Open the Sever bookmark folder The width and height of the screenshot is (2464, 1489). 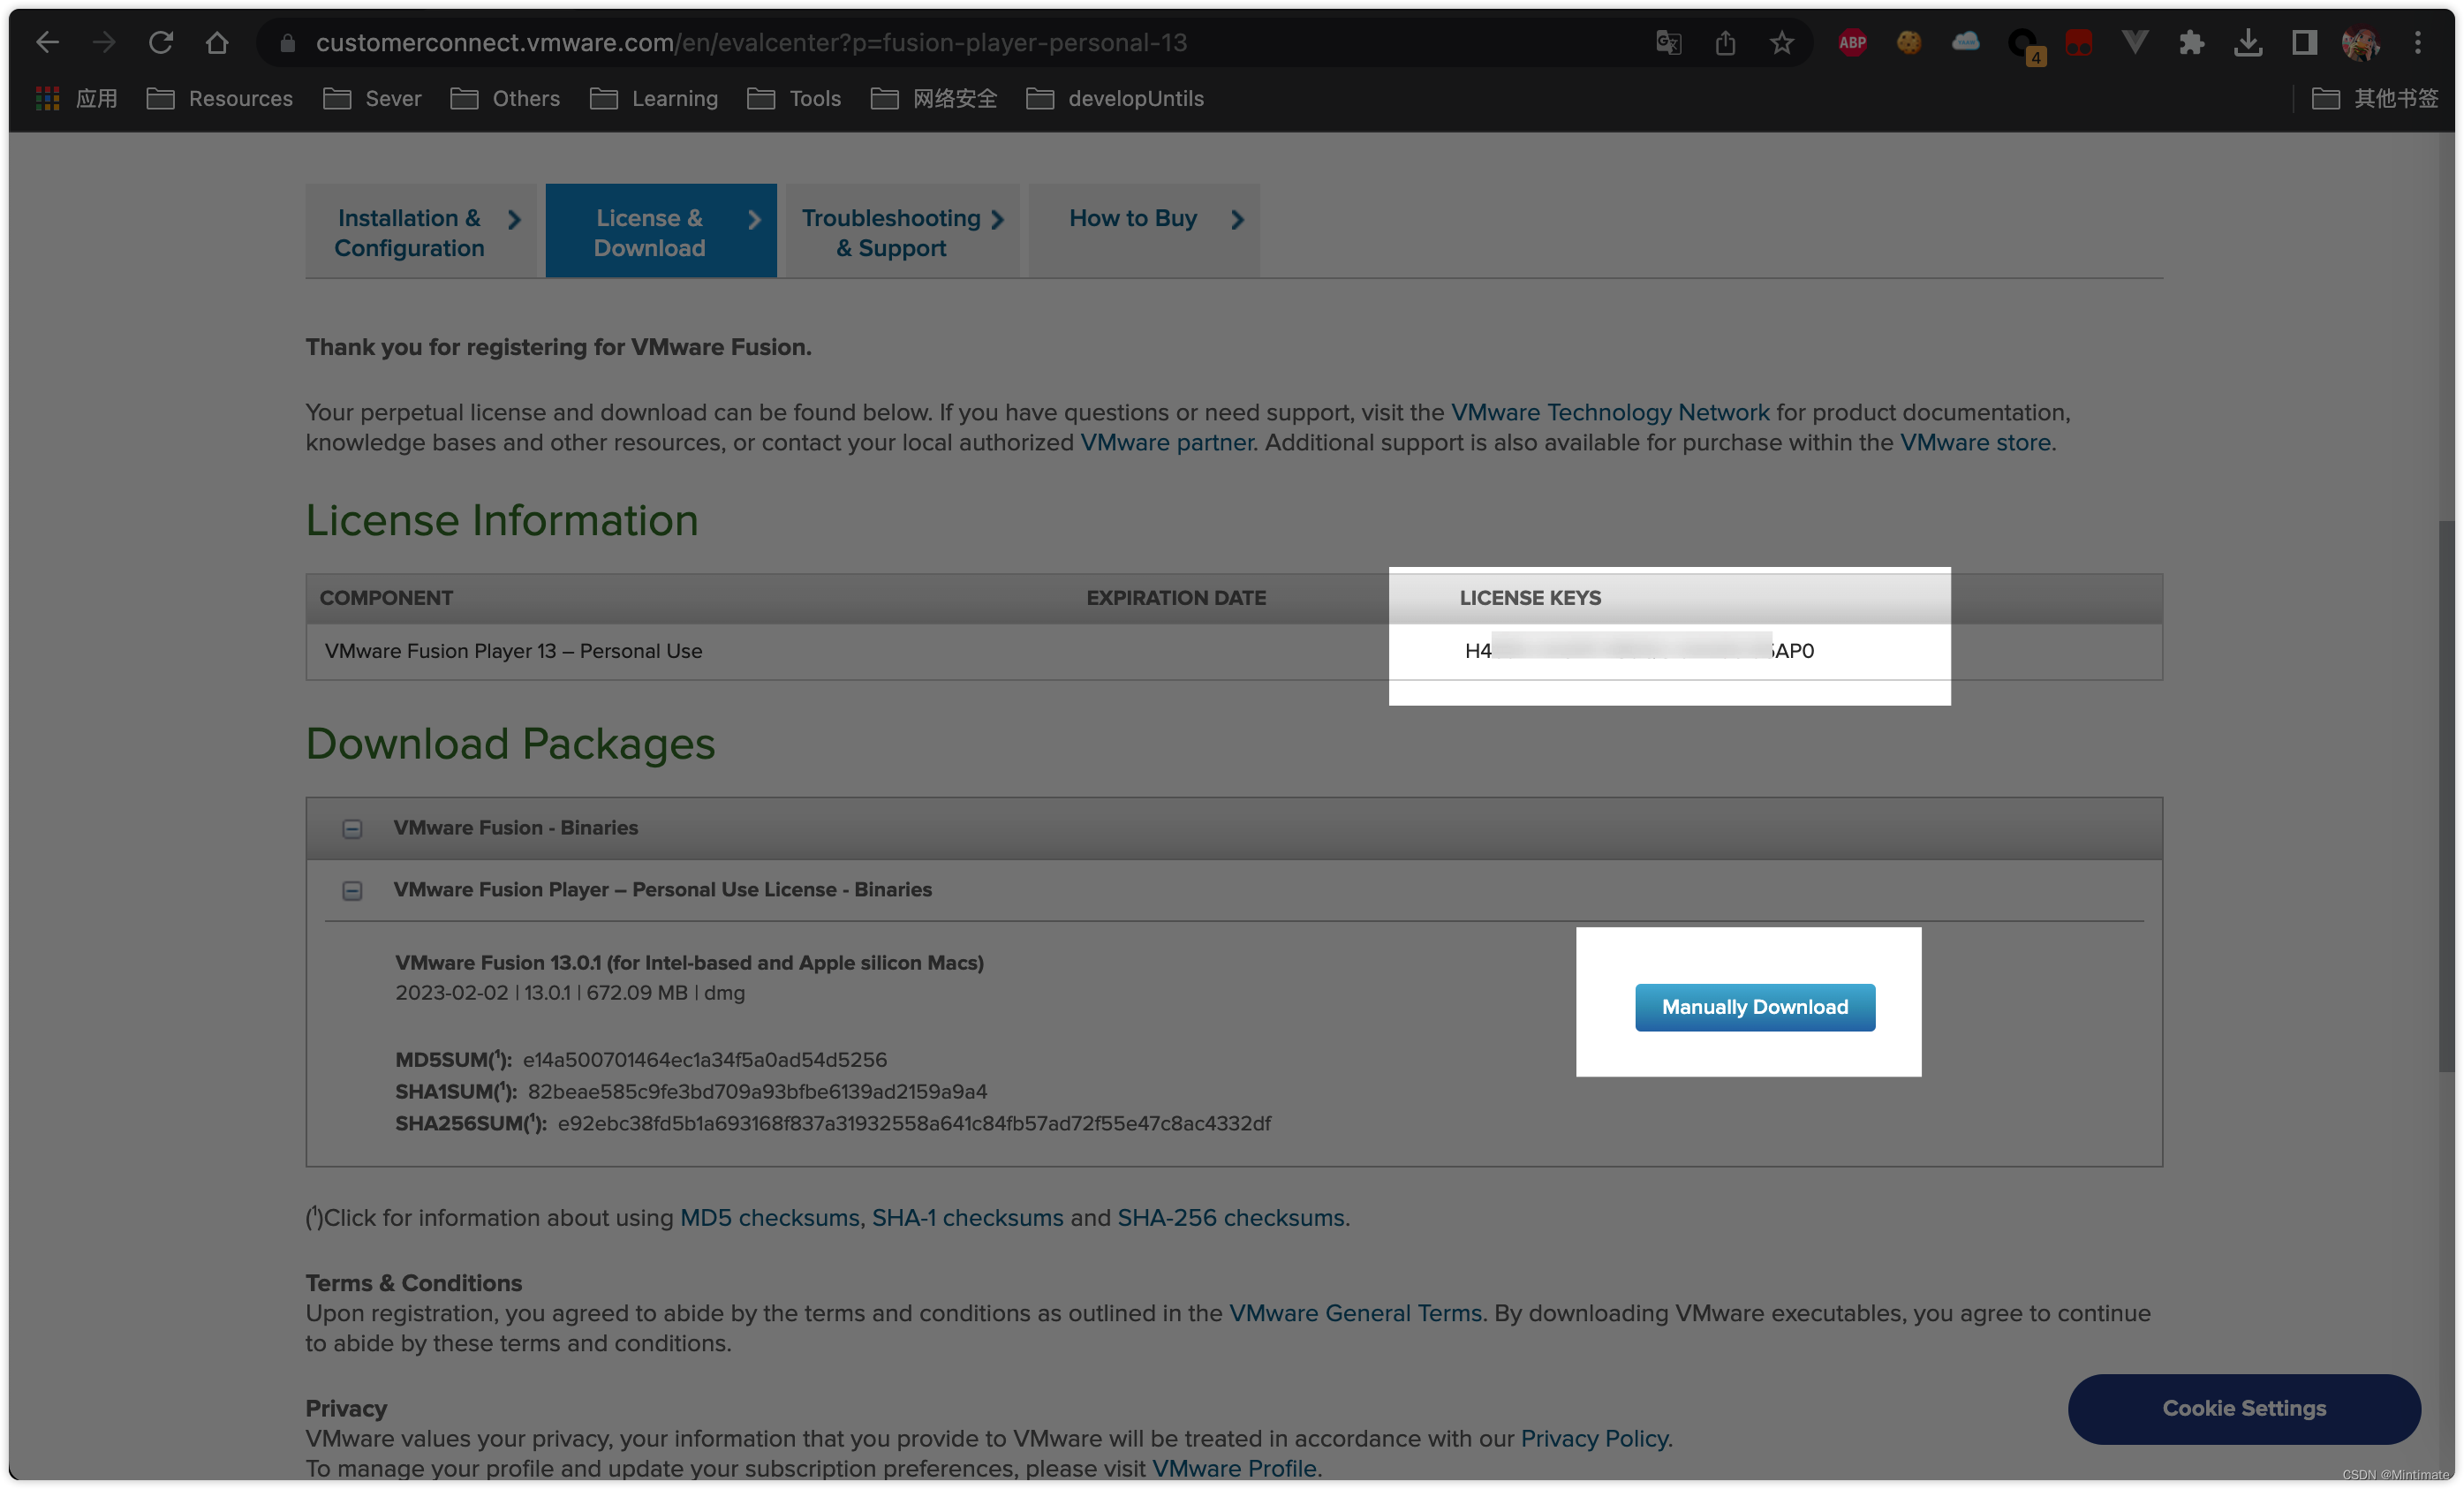click(x=372, y=98)
